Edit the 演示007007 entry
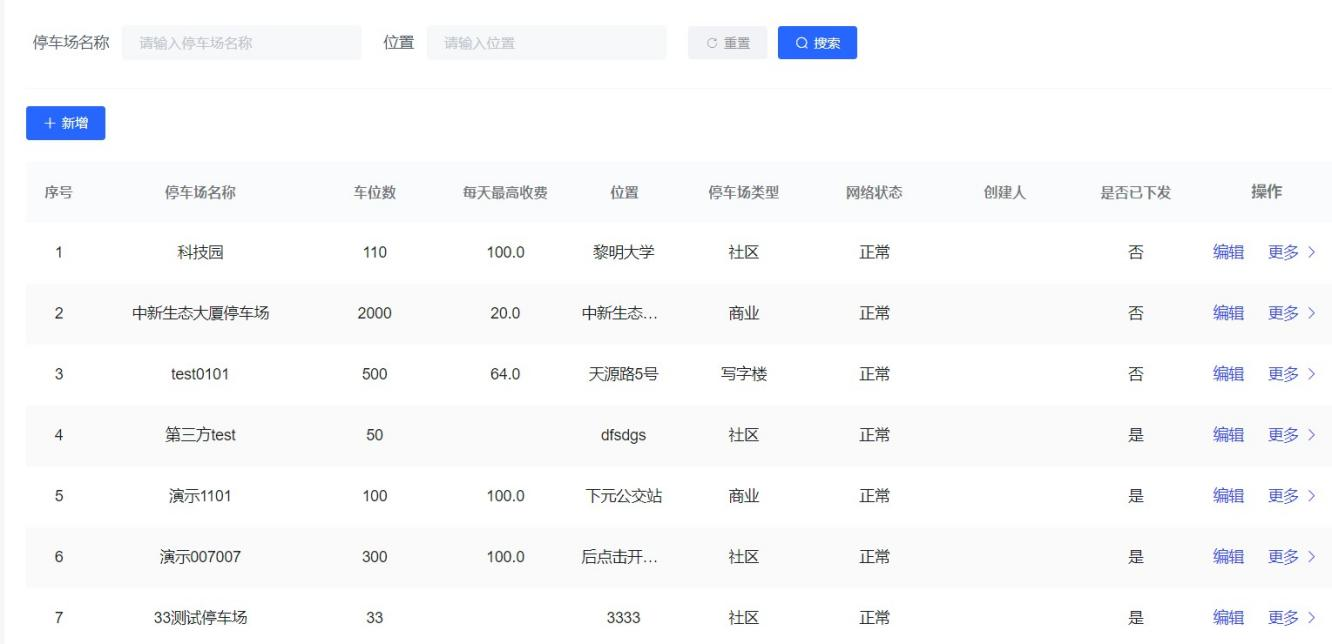Screen dimensions: 1332x644 [1228, 557]
